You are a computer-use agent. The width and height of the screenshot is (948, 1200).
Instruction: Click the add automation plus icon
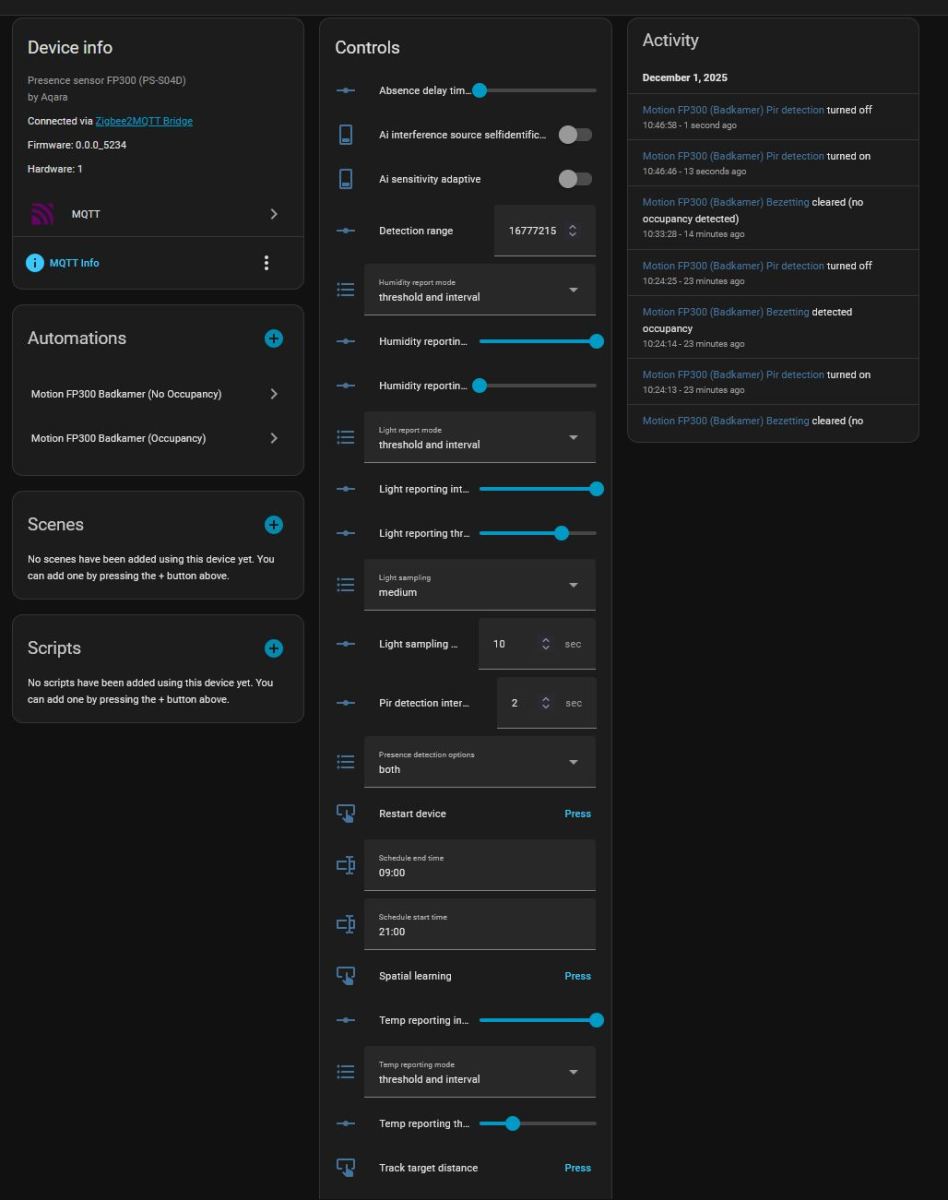[274, 339]
